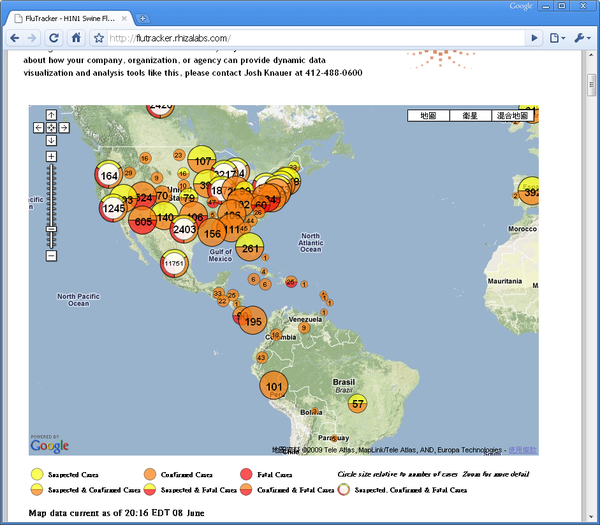Click the yellow 107 cases marker

pyautogui.click(x=202, y=160)
